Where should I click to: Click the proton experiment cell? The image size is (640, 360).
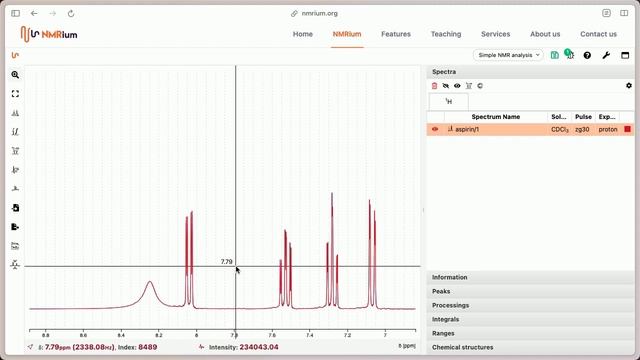coord(608,129)
